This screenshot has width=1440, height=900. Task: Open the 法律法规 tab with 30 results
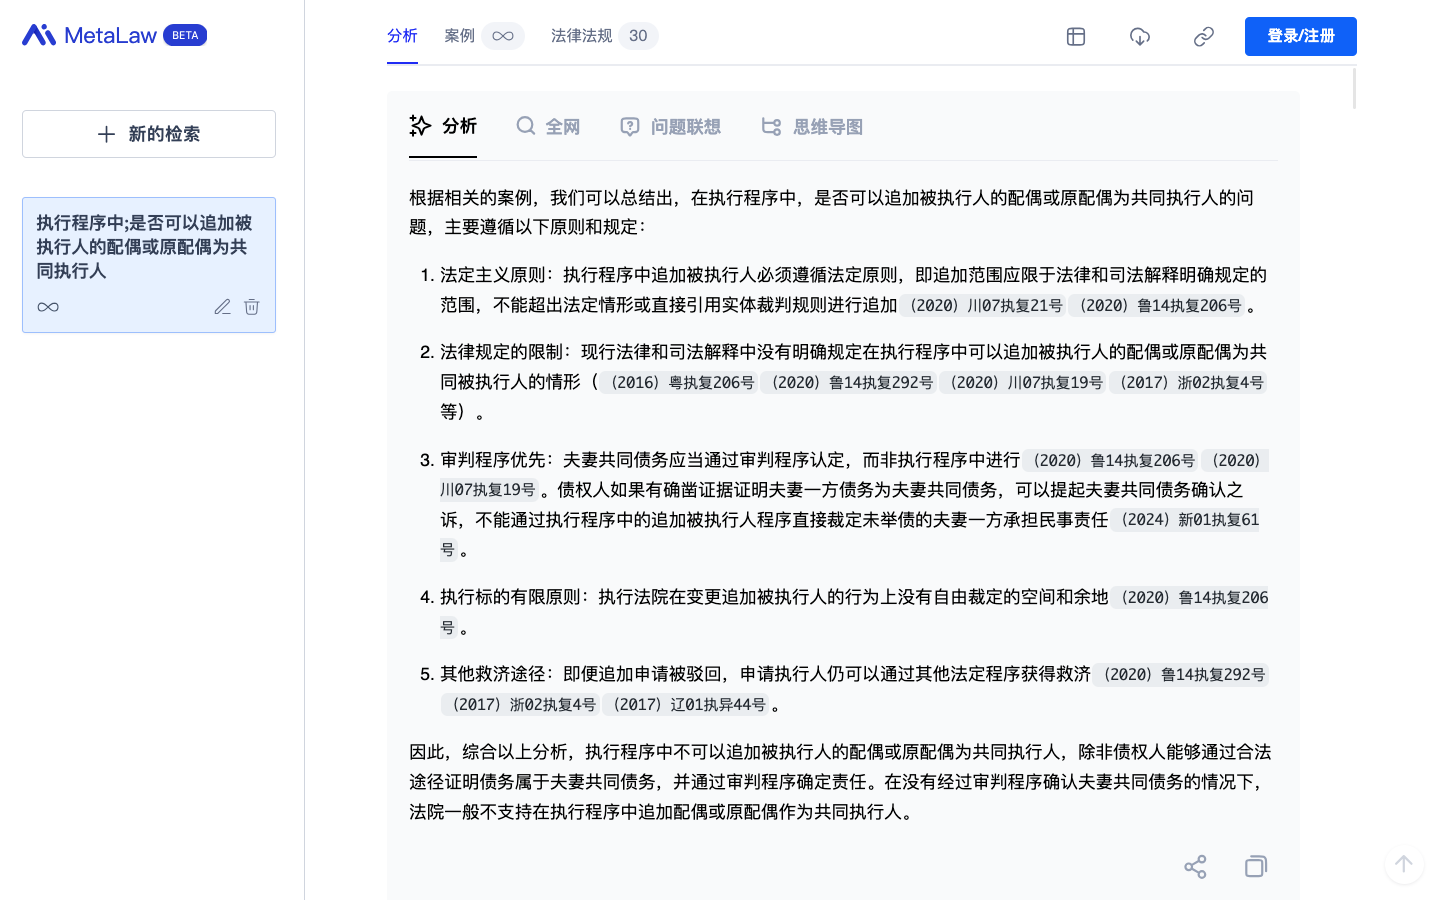[582, 36]
